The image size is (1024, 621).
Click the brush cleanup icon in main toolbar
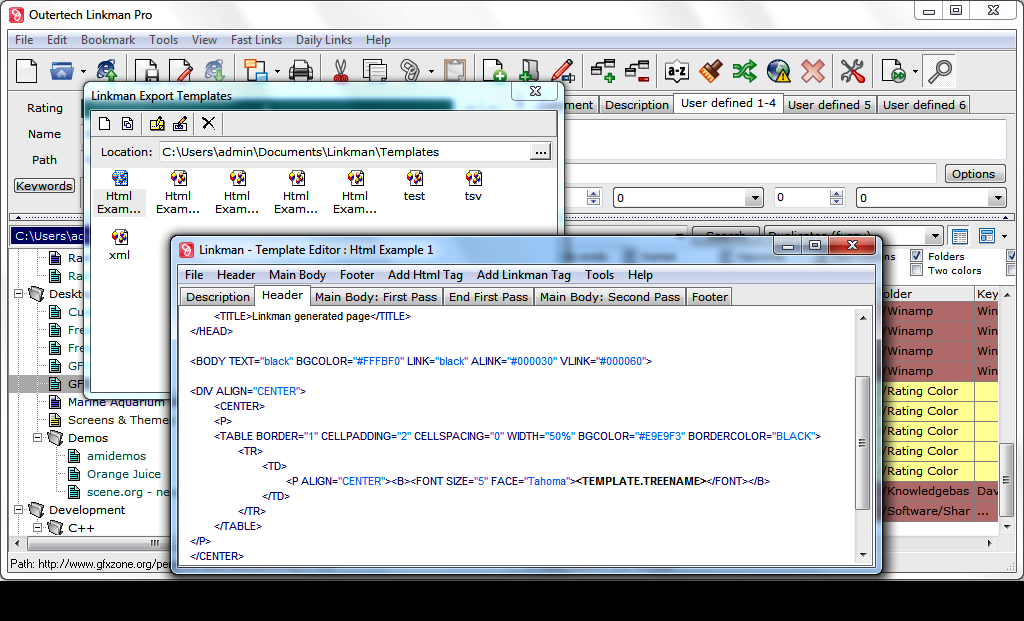click(x=711, y=71)
